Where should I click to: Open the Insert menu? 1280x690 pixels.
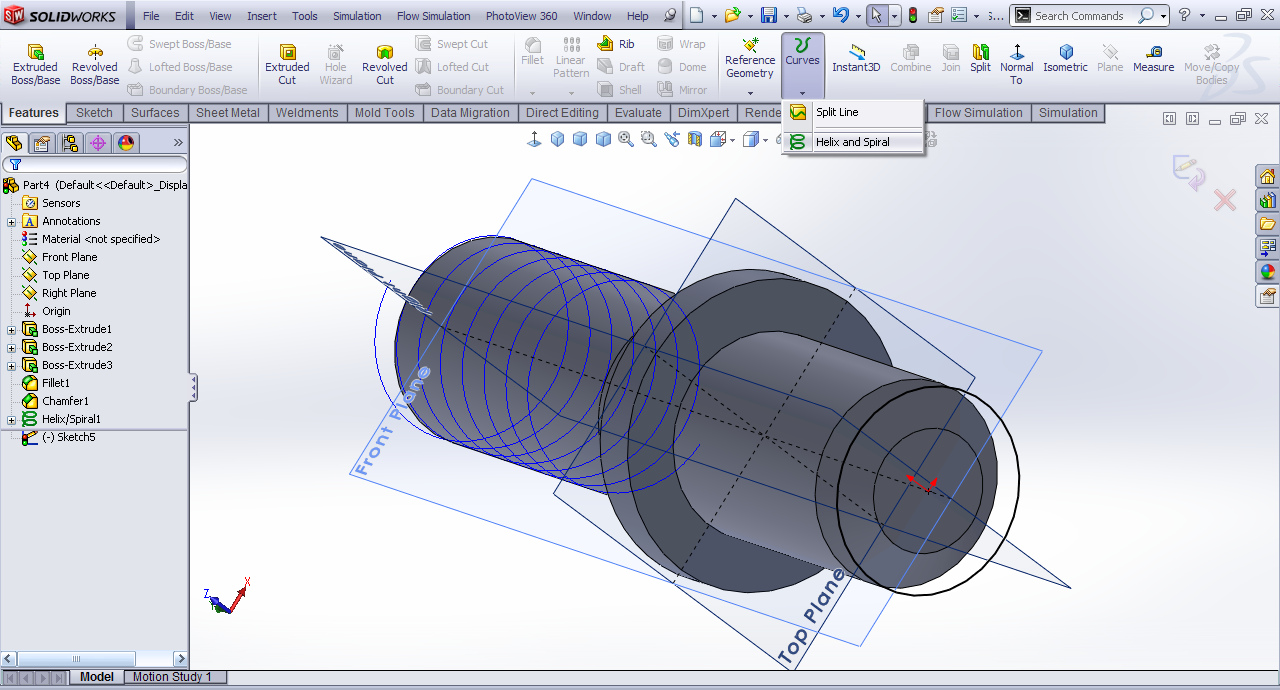click(x=262, y=16)
